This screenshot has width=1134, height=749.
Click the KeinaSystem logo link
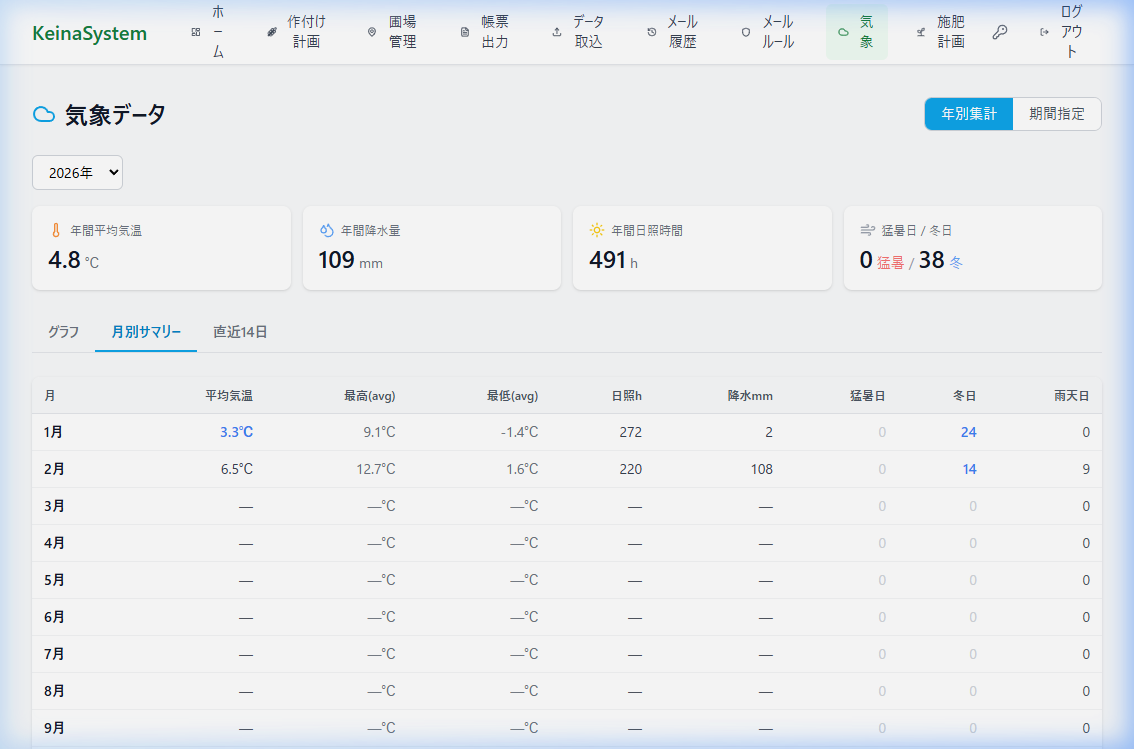90,33
